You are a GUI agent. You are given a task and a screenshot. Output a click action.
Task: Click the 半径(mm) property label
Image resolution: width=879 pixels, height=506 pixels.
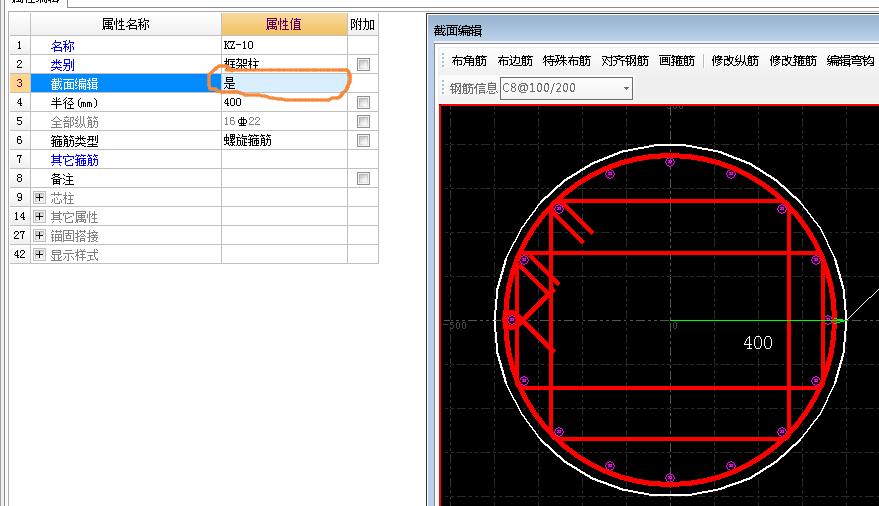[74, 103]
